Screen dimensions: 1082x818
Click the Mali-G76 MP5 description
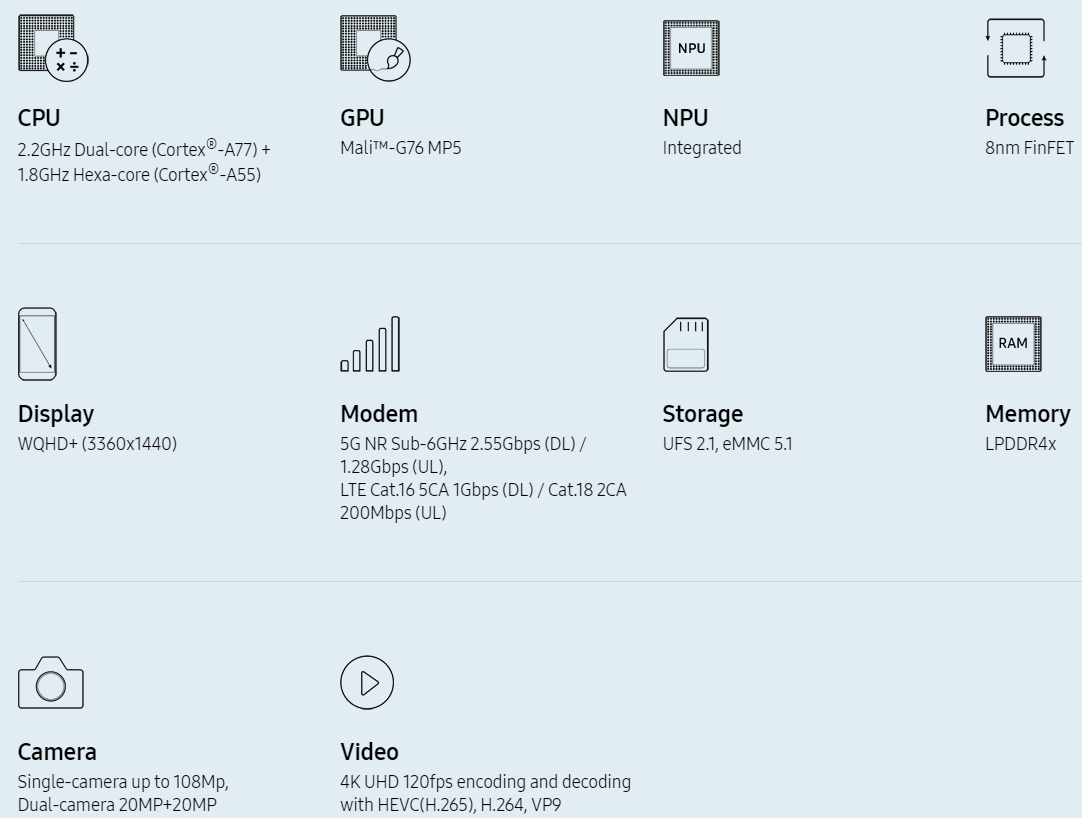(401, 148)
